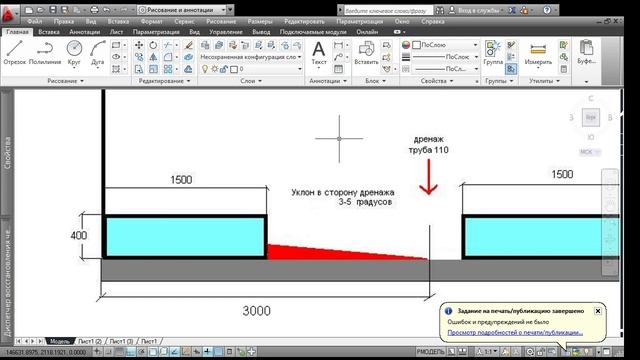Screen dimensions: 640x360
Task: Expand the Рисование panel
Action: pos(65,81)
